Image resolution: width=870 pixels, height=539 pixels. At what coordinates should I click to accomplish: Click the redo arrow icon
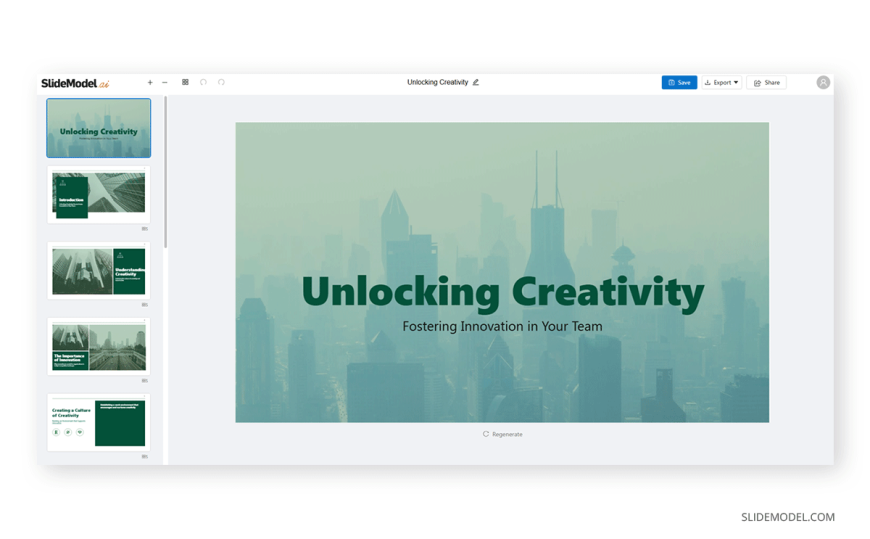pos(221,82)
